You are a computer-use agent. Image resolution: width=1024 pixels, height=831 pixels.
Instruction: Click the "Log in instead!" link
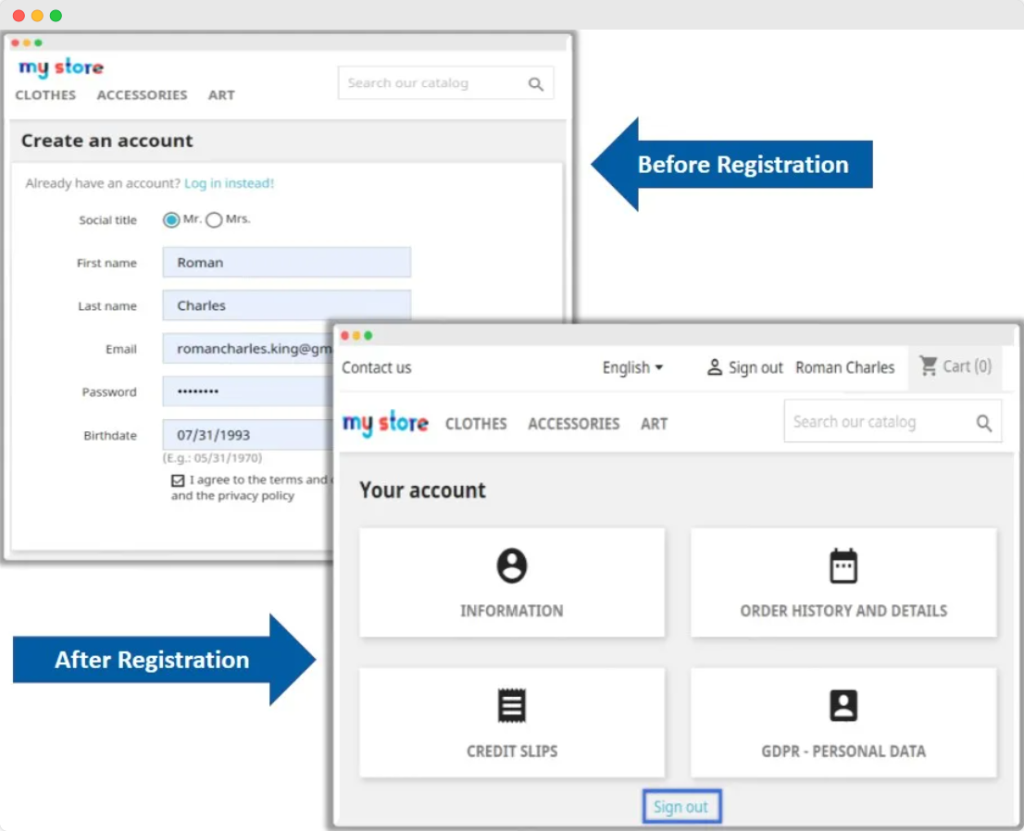(229, 183)
